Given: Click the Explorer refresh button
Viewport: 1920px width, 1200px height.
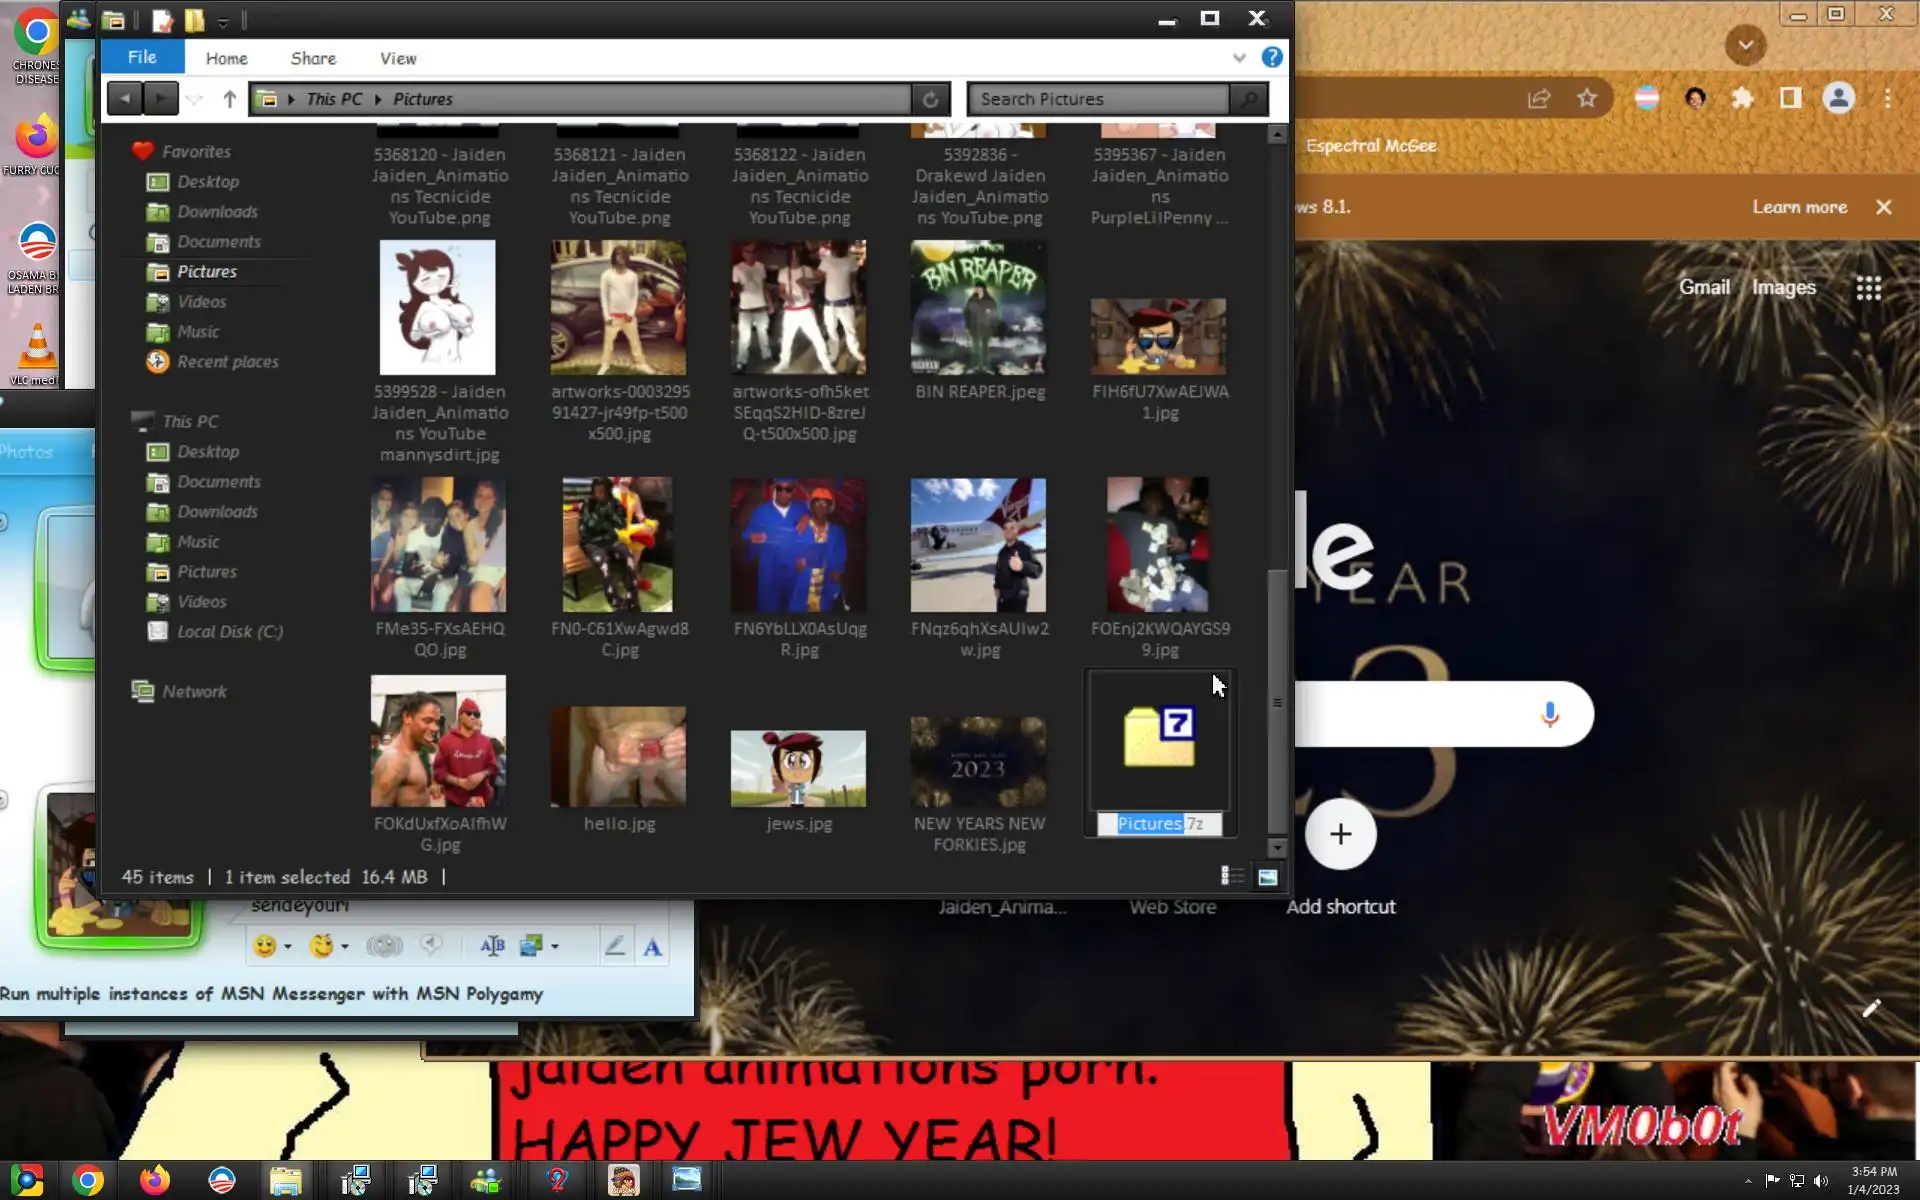Looking at the screenshot, I should tap(930, 99).
